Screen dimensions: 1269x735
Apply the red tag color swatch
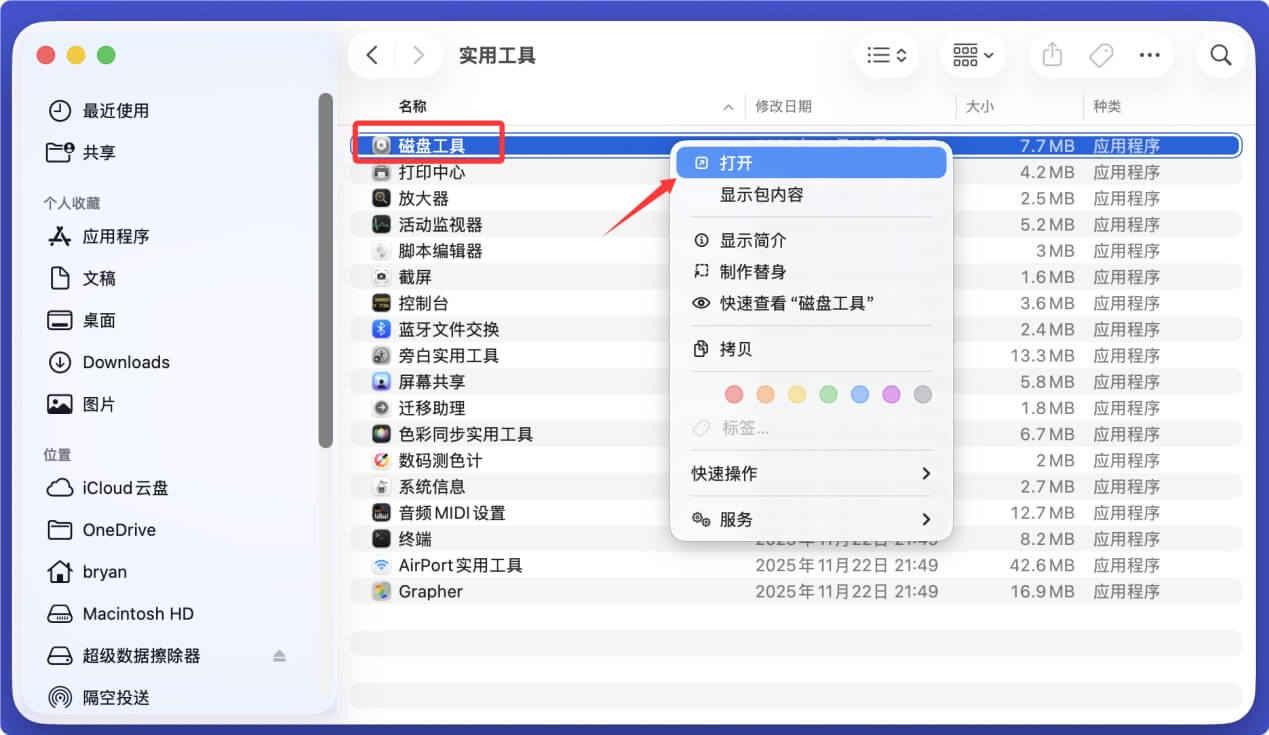[x=733, y=394]
